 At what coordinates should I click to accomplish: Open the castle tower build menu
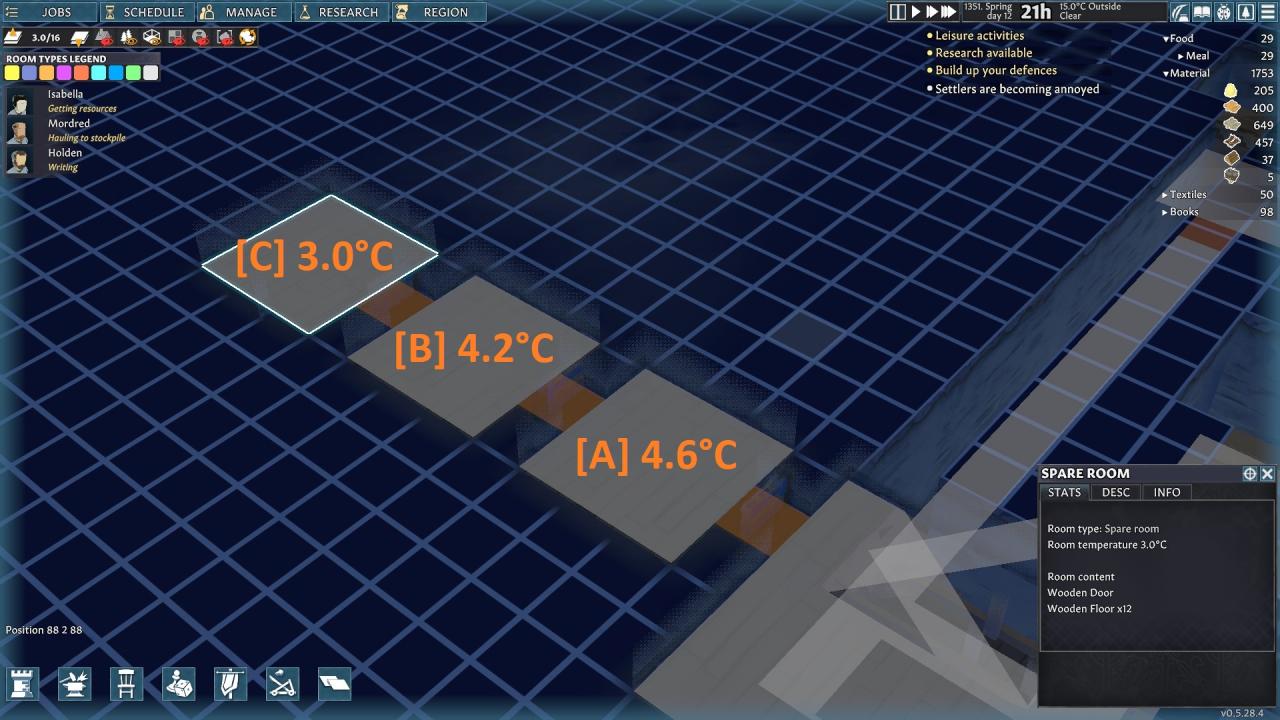coord(23,684)
